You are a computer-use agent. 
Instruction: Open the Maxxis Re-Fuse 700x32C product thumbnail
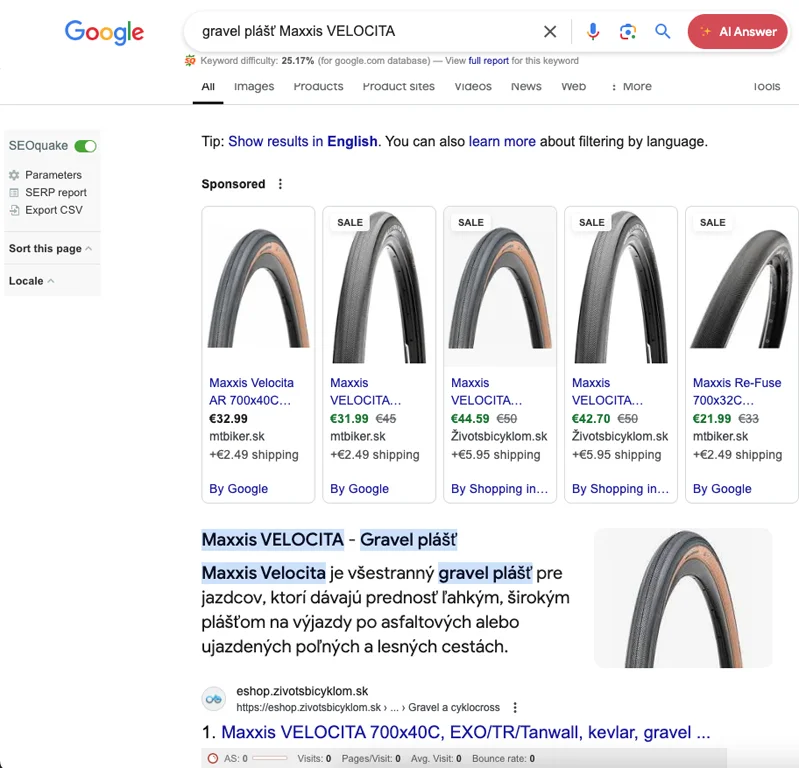tap(741, 288)
